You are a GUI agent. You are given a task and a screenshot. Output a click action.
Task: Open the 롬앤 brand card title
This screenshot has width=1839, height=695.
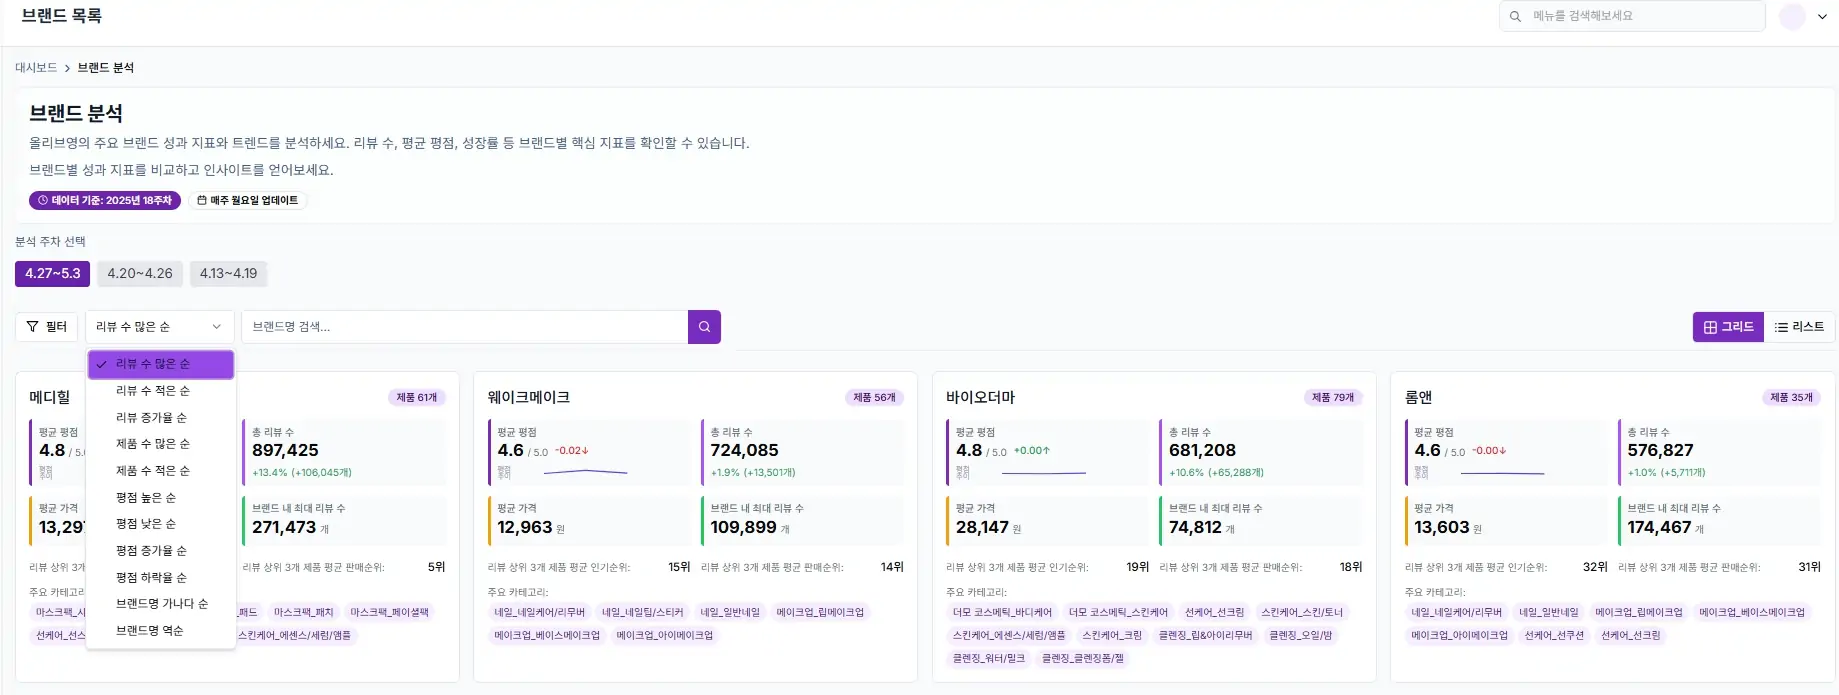click(1418, 397)
